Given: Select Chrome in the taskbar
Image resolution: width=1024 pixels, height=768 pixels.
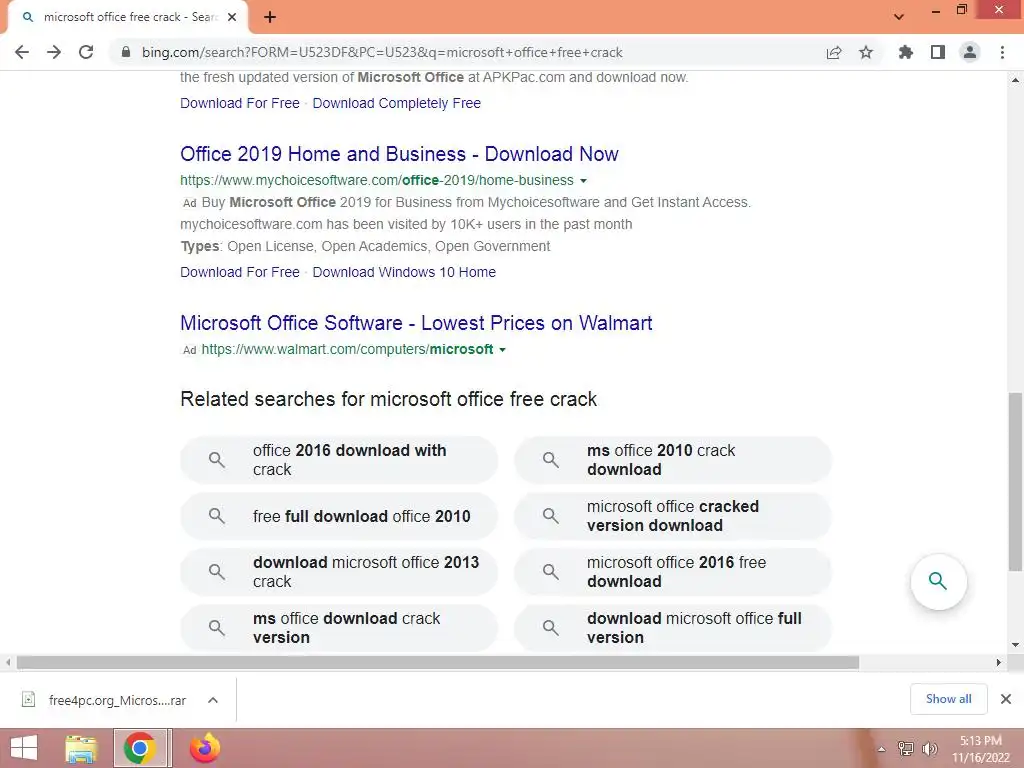Looking at the screenshot, I should pyautogui.click(x=140, y=748).
